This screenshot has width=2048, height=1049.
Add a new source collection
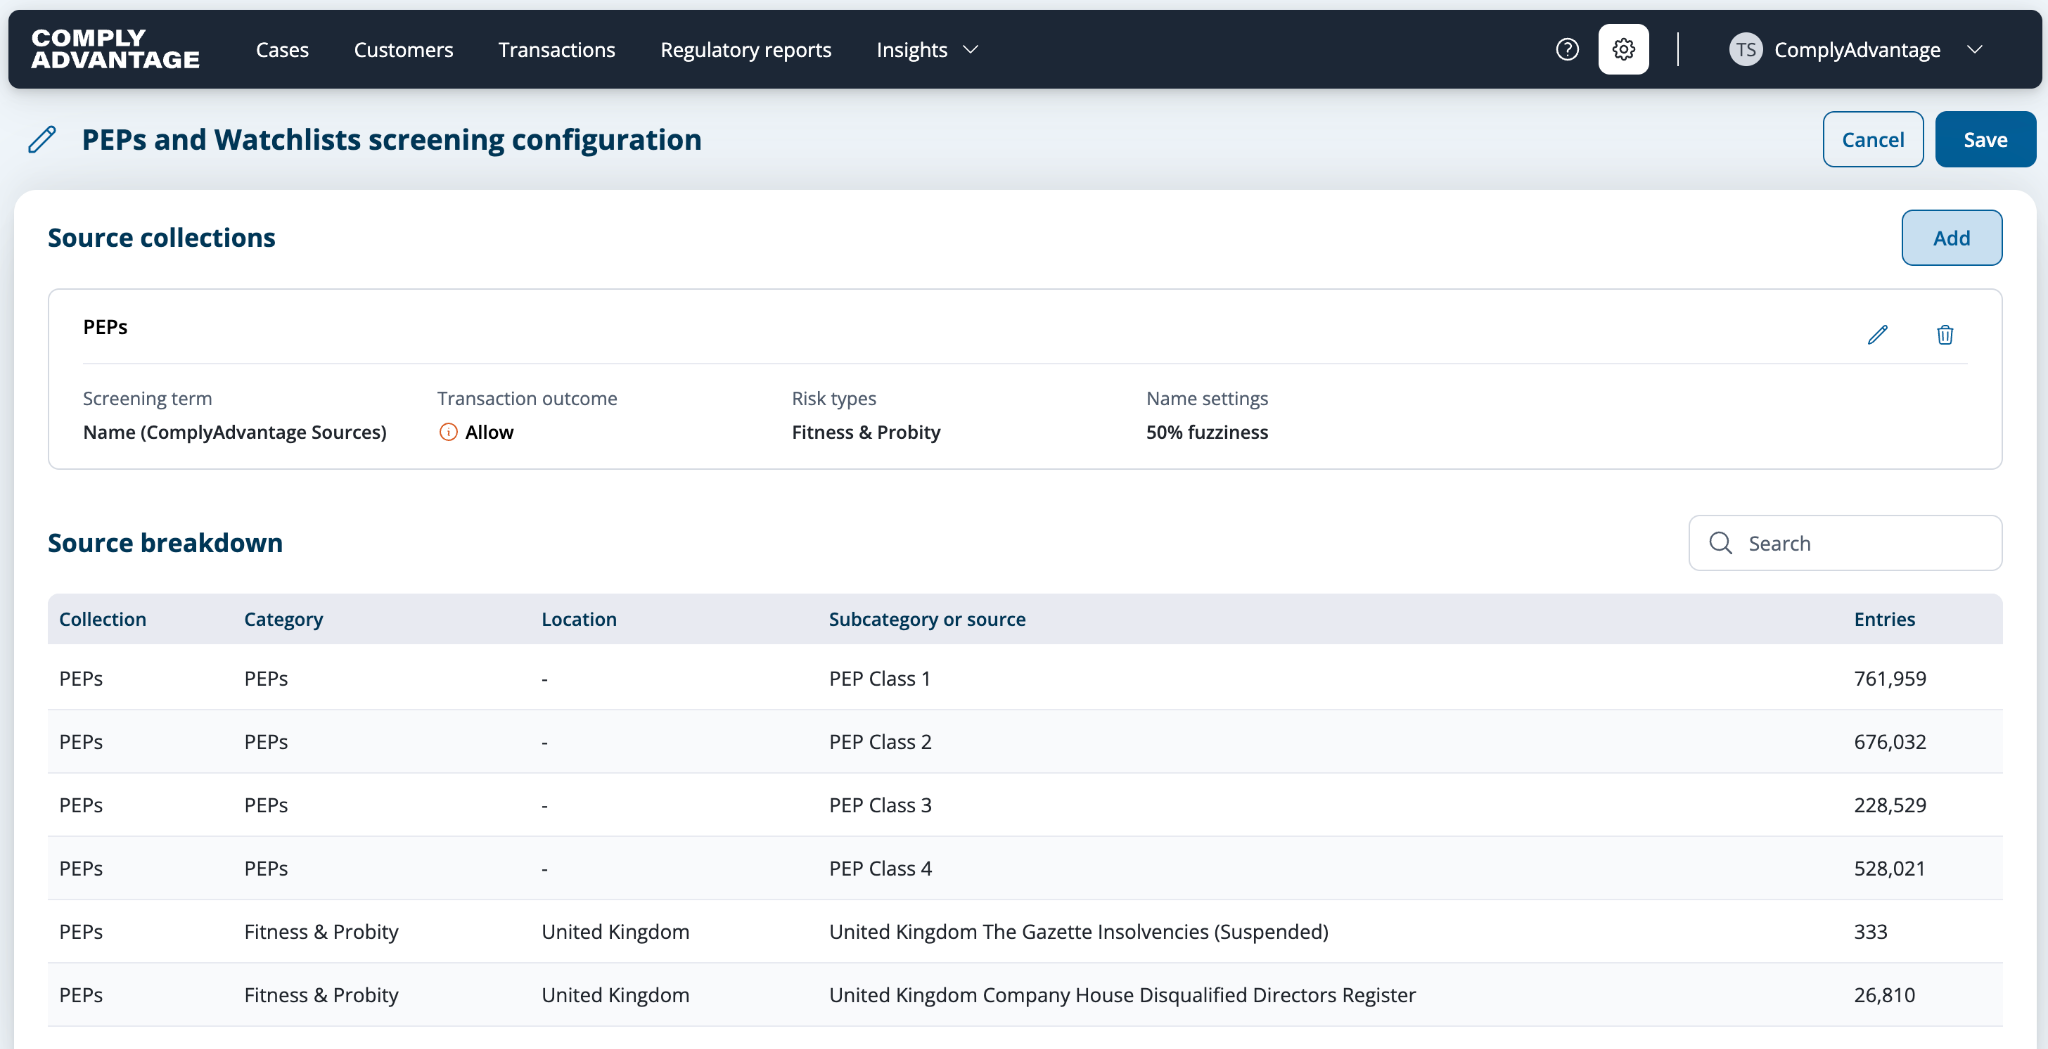1951,238
